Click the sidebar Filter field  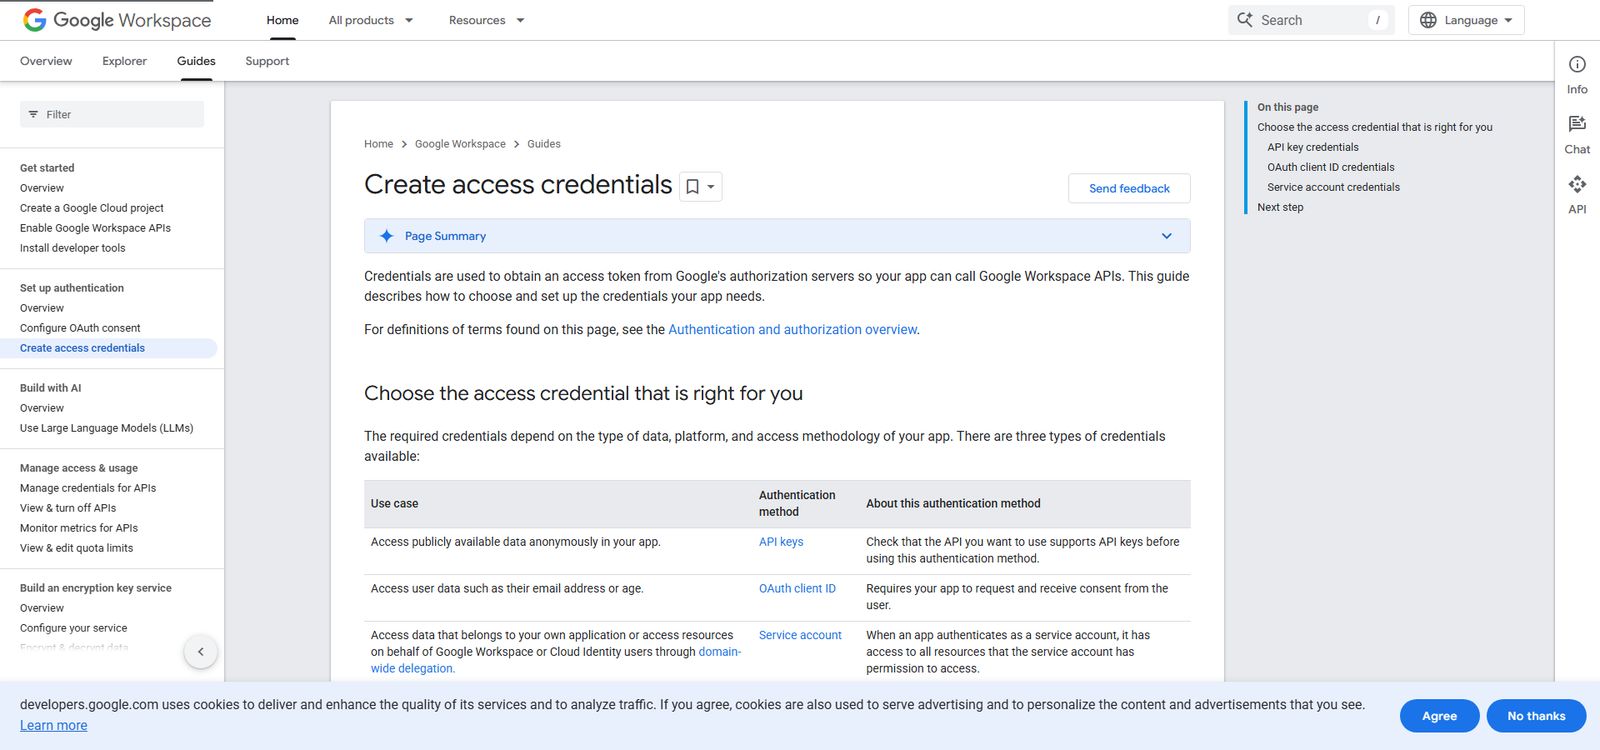pyautogui.click(x=112, y=114)
